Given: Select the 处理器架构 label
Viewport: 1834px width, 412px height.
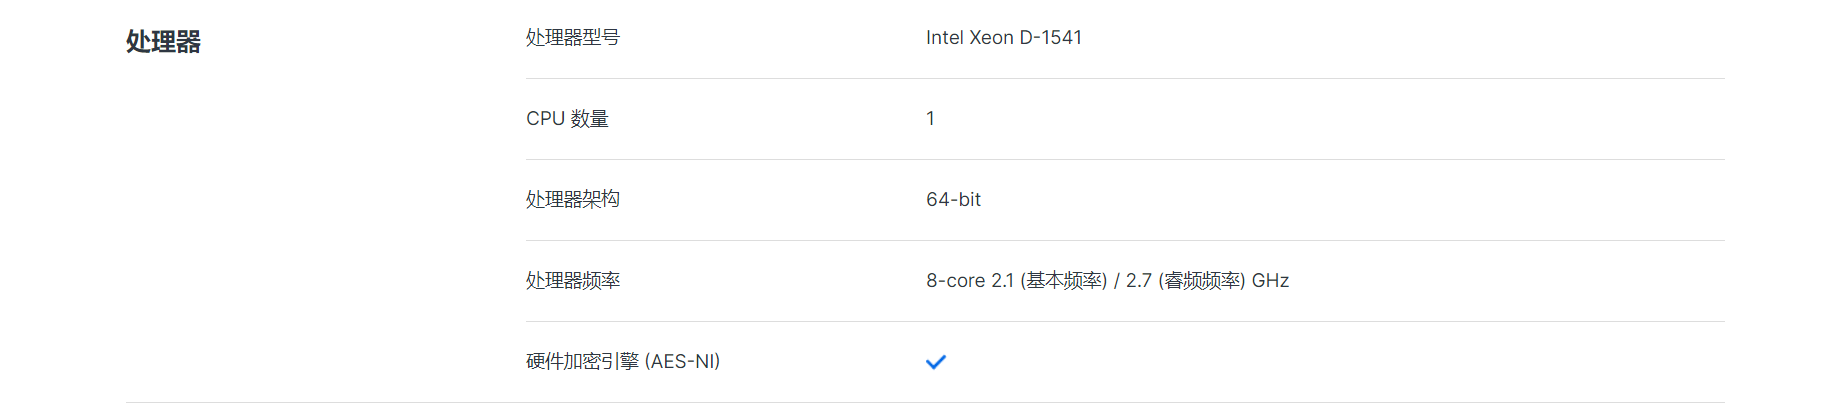Looking at the screenshot, I should click(x=573, y=200).
